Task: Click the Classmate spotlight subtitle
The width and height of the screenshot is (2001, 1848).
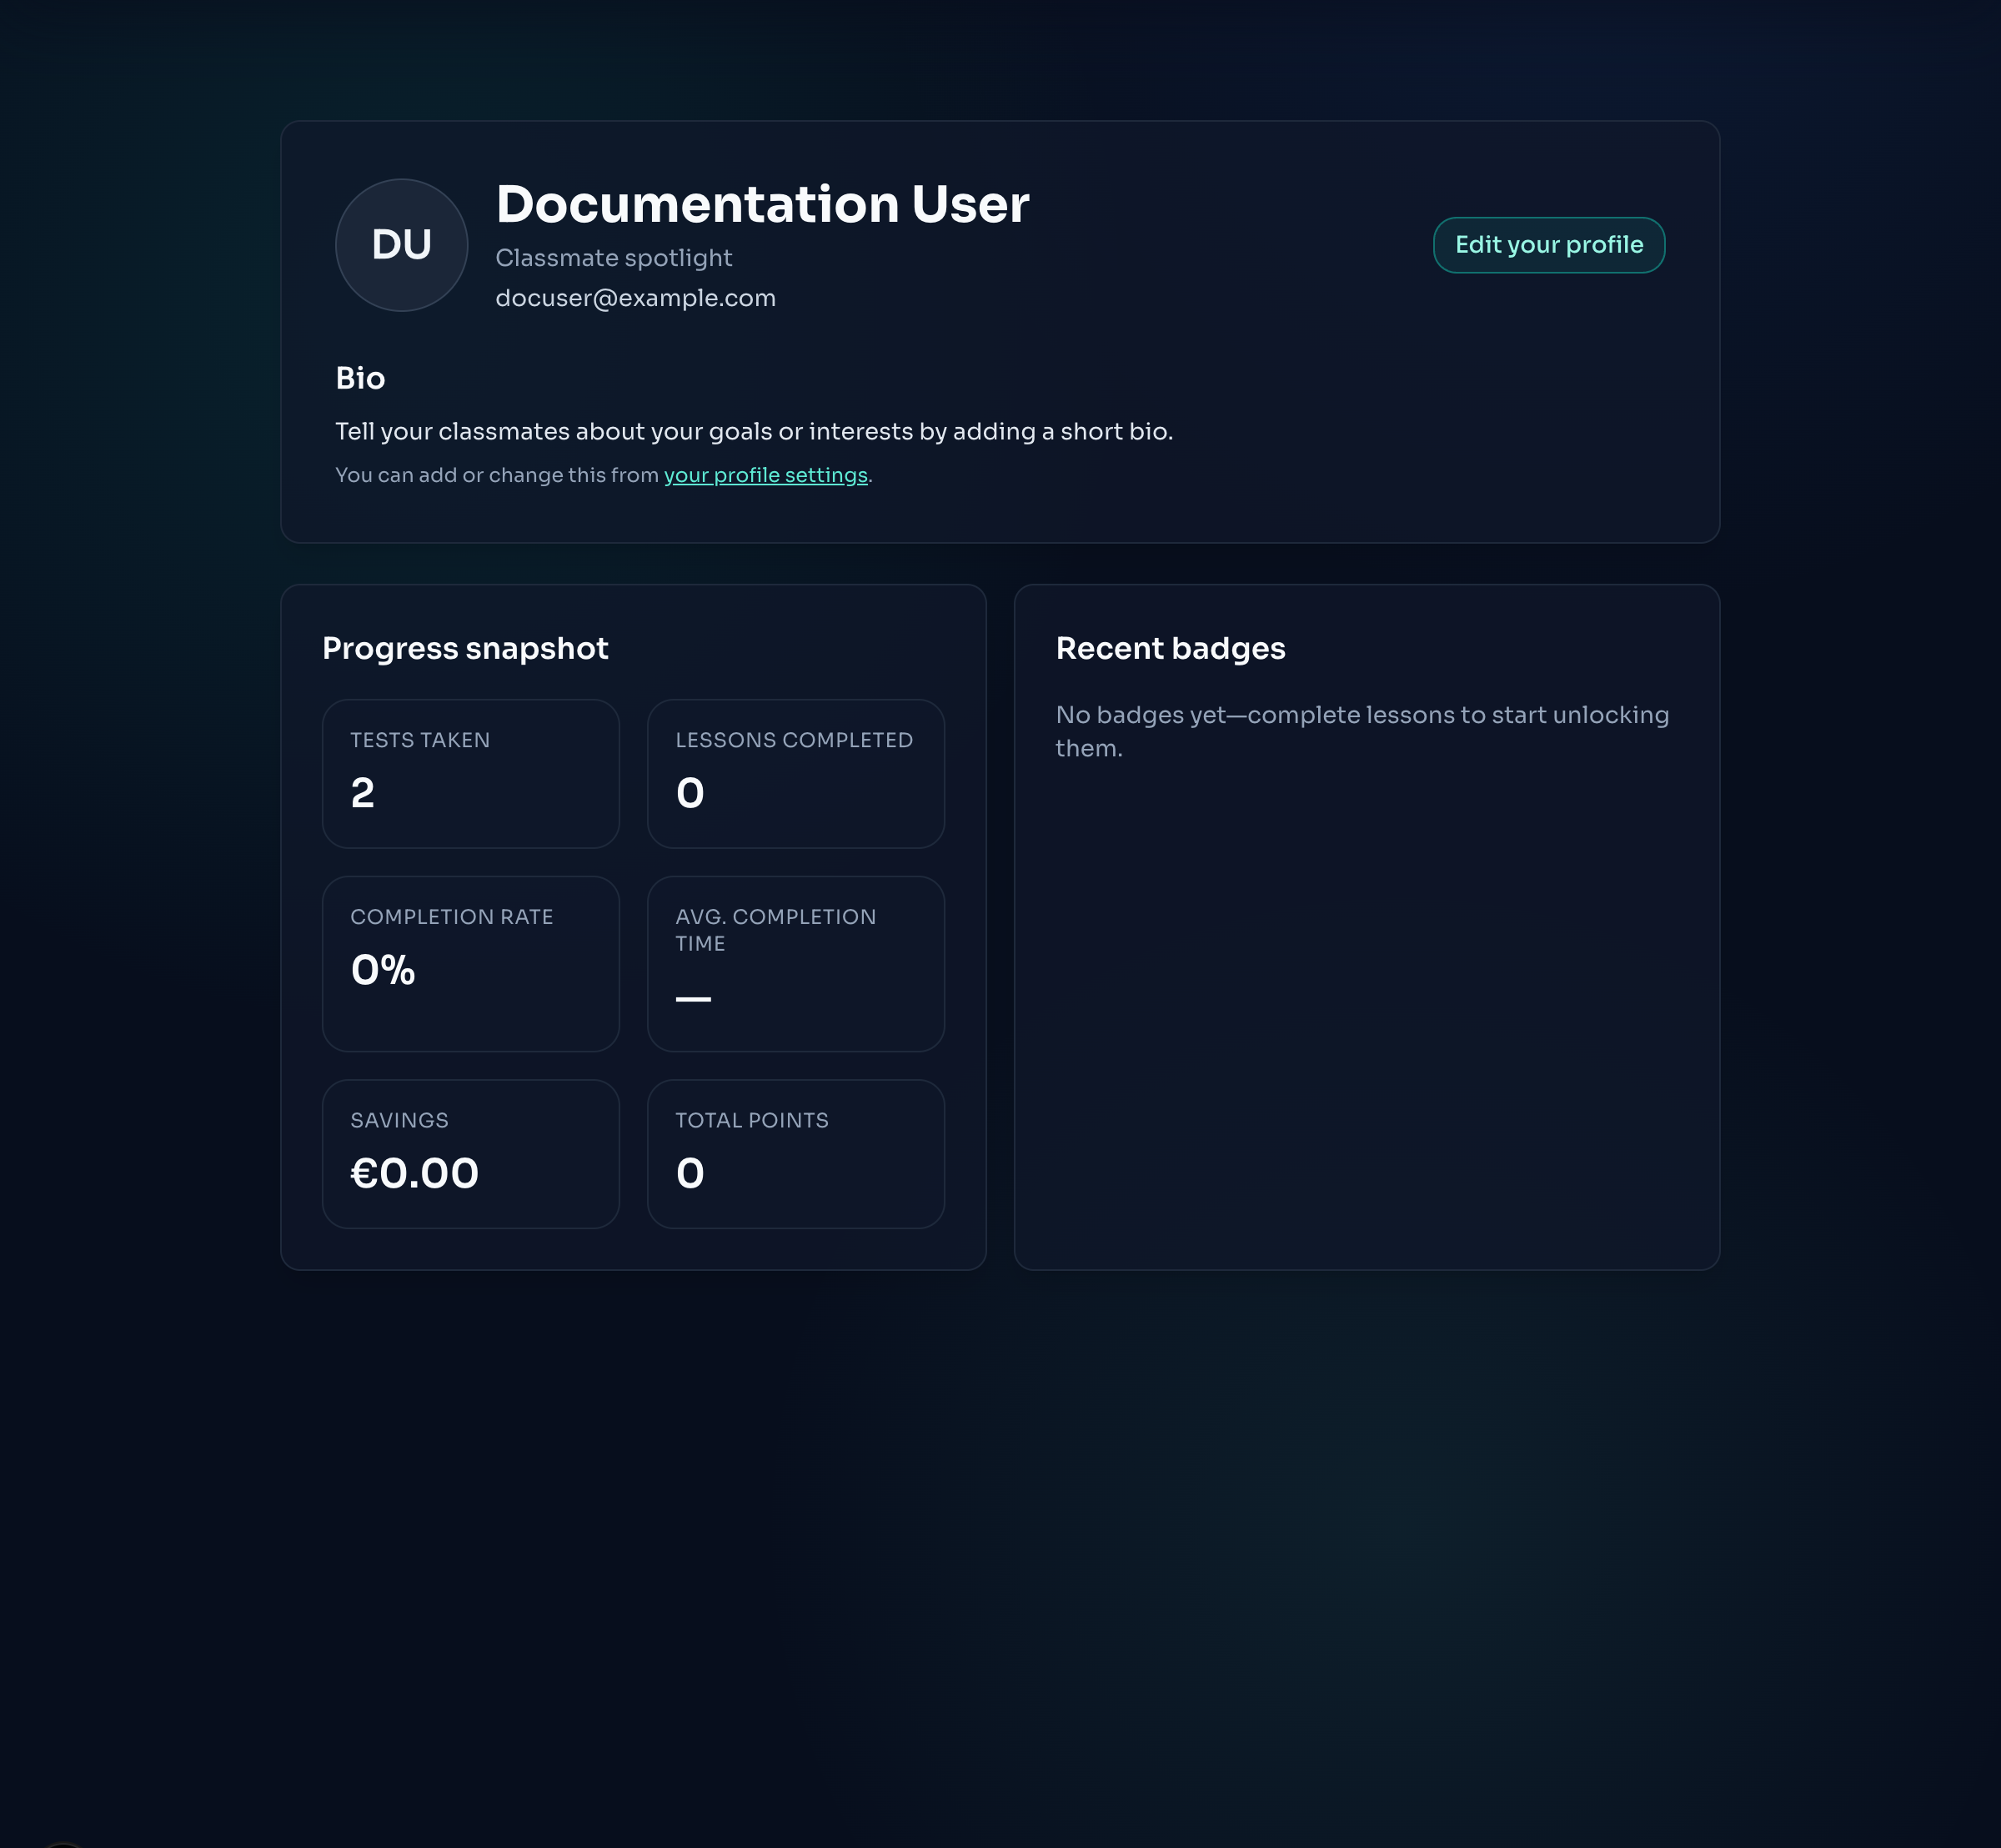Action: [613, 258]
